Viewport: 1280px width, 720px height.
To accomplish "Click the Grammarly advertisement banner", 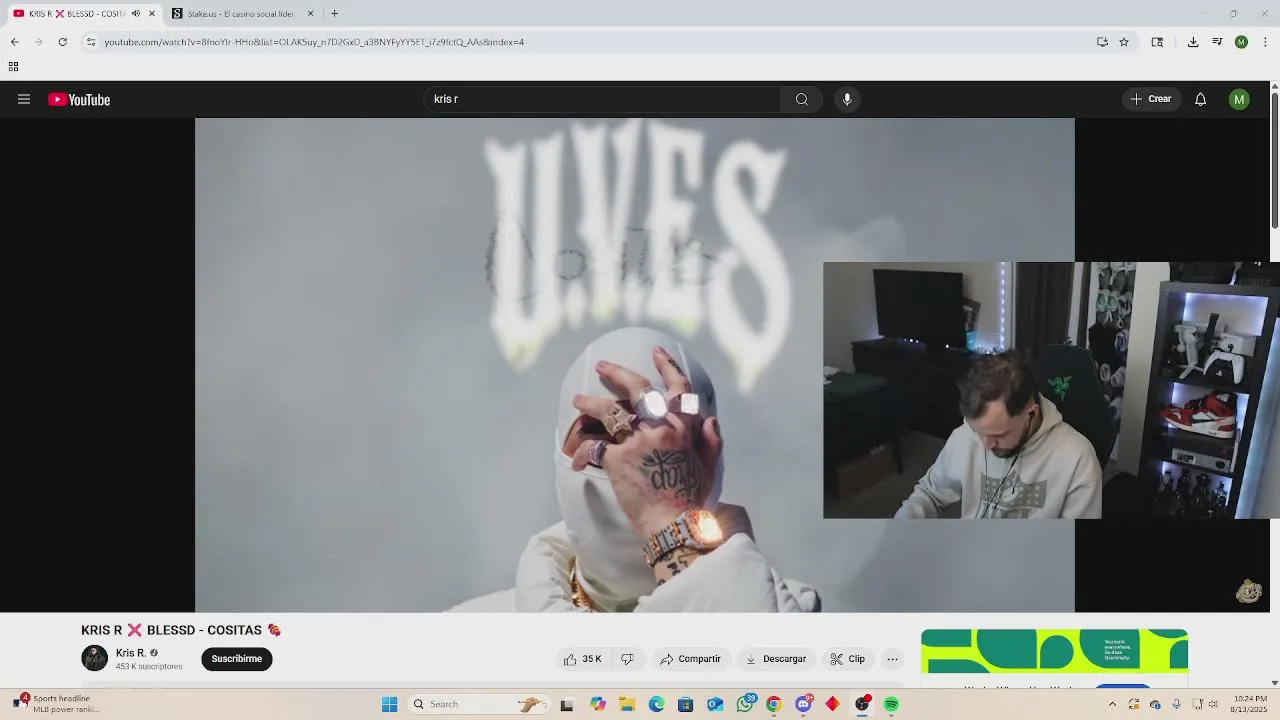I will [1054, 651].
